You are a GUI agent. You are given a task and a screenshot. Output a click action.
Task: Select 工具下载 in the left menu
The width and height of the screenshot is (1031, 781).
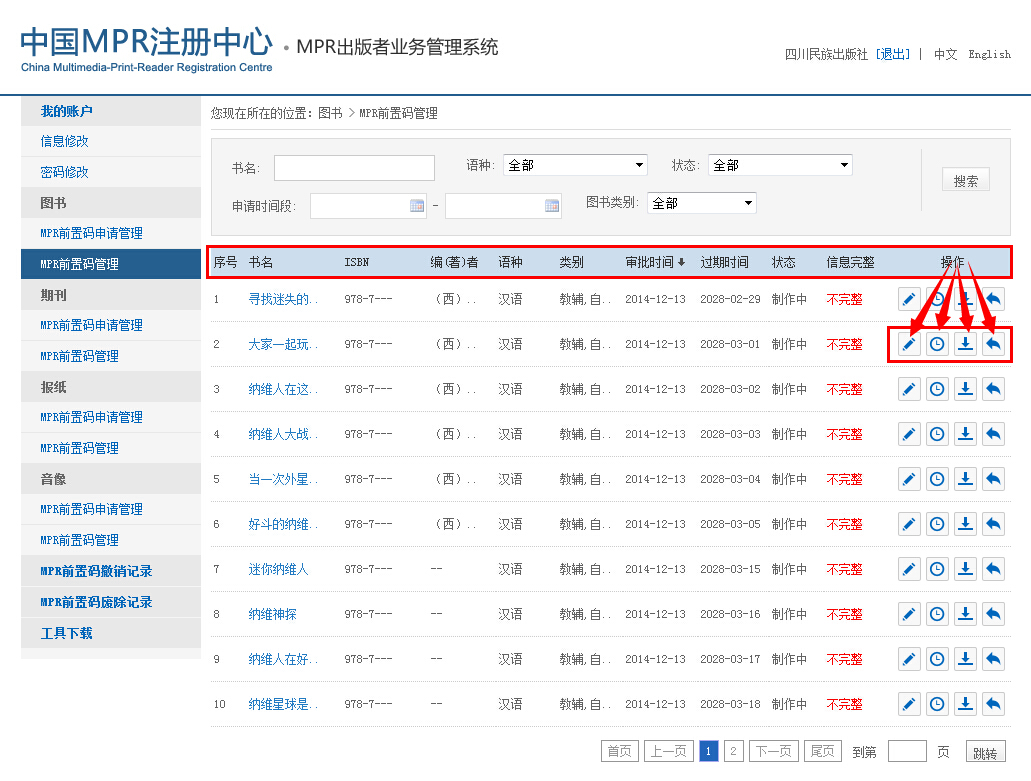pyautogui.click(x=66, y=633)
